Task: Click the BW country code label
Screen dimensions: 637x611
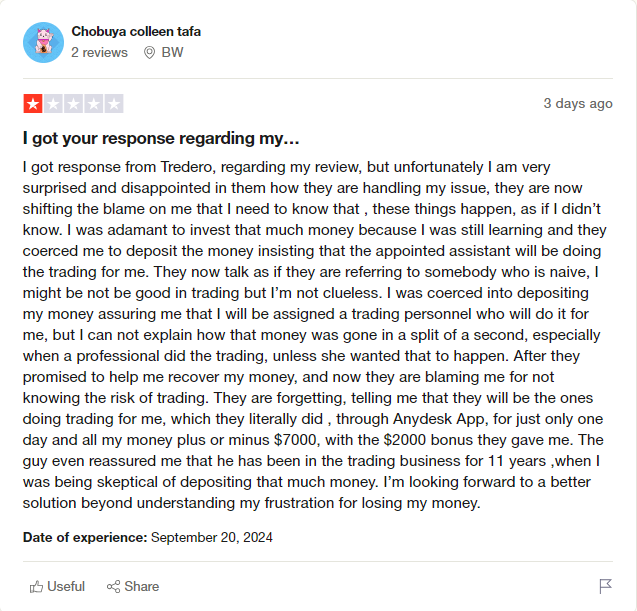Action: [x=172, y=52]
